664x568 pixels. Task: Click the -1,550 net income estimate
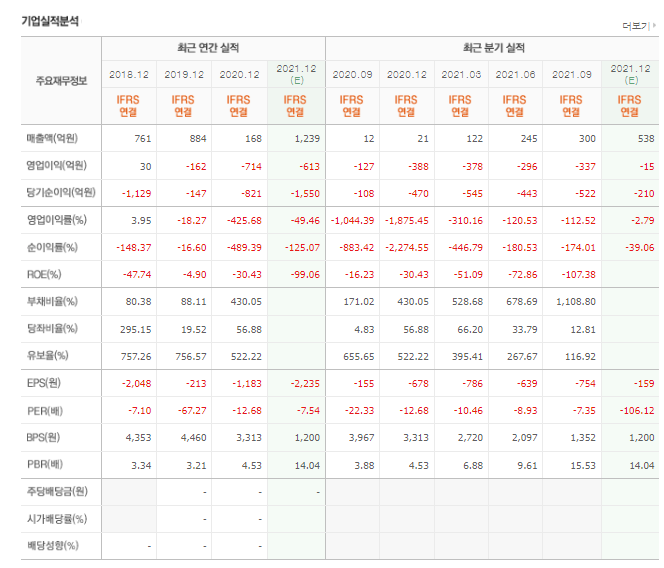pos(305,194)
